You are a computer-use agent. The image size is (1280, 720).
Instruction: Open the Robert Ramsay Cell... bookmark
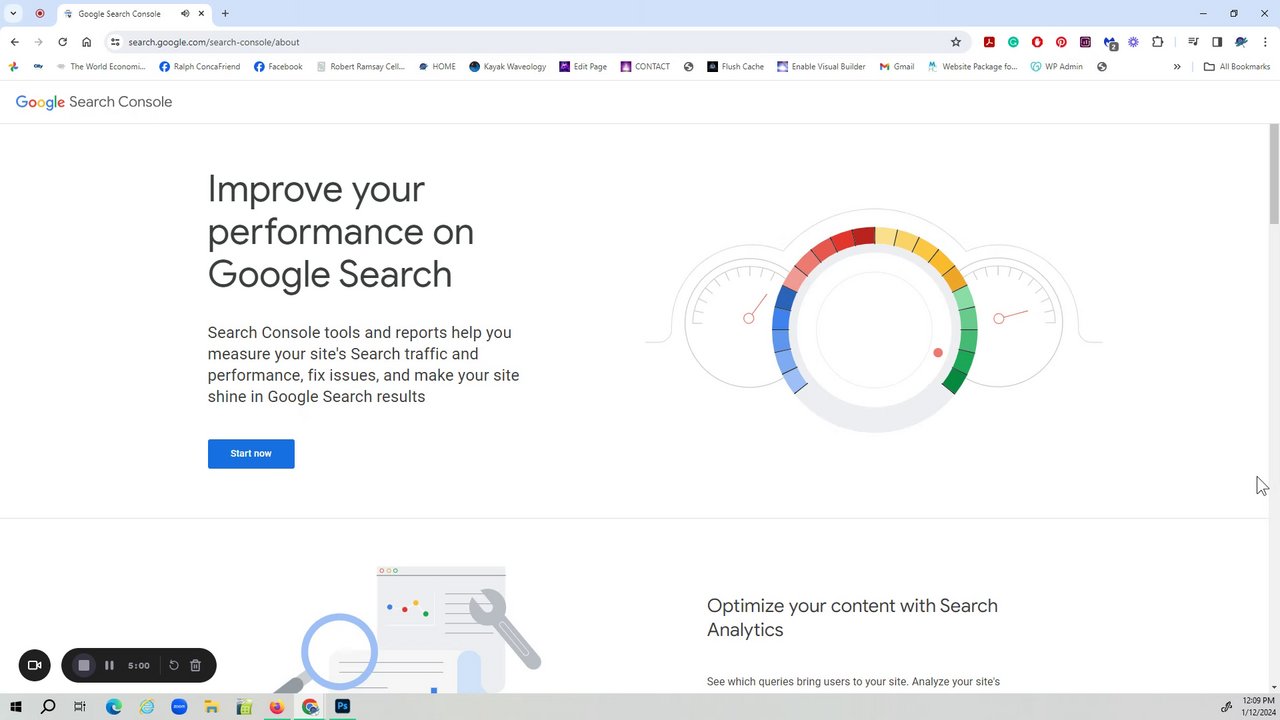pos(360,67)
